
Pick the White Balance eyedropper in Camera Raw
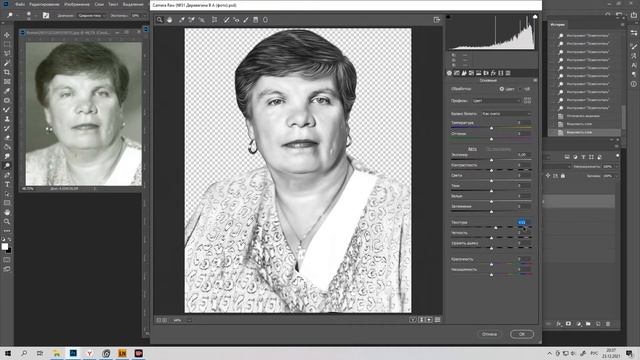(x=182, y=20)
